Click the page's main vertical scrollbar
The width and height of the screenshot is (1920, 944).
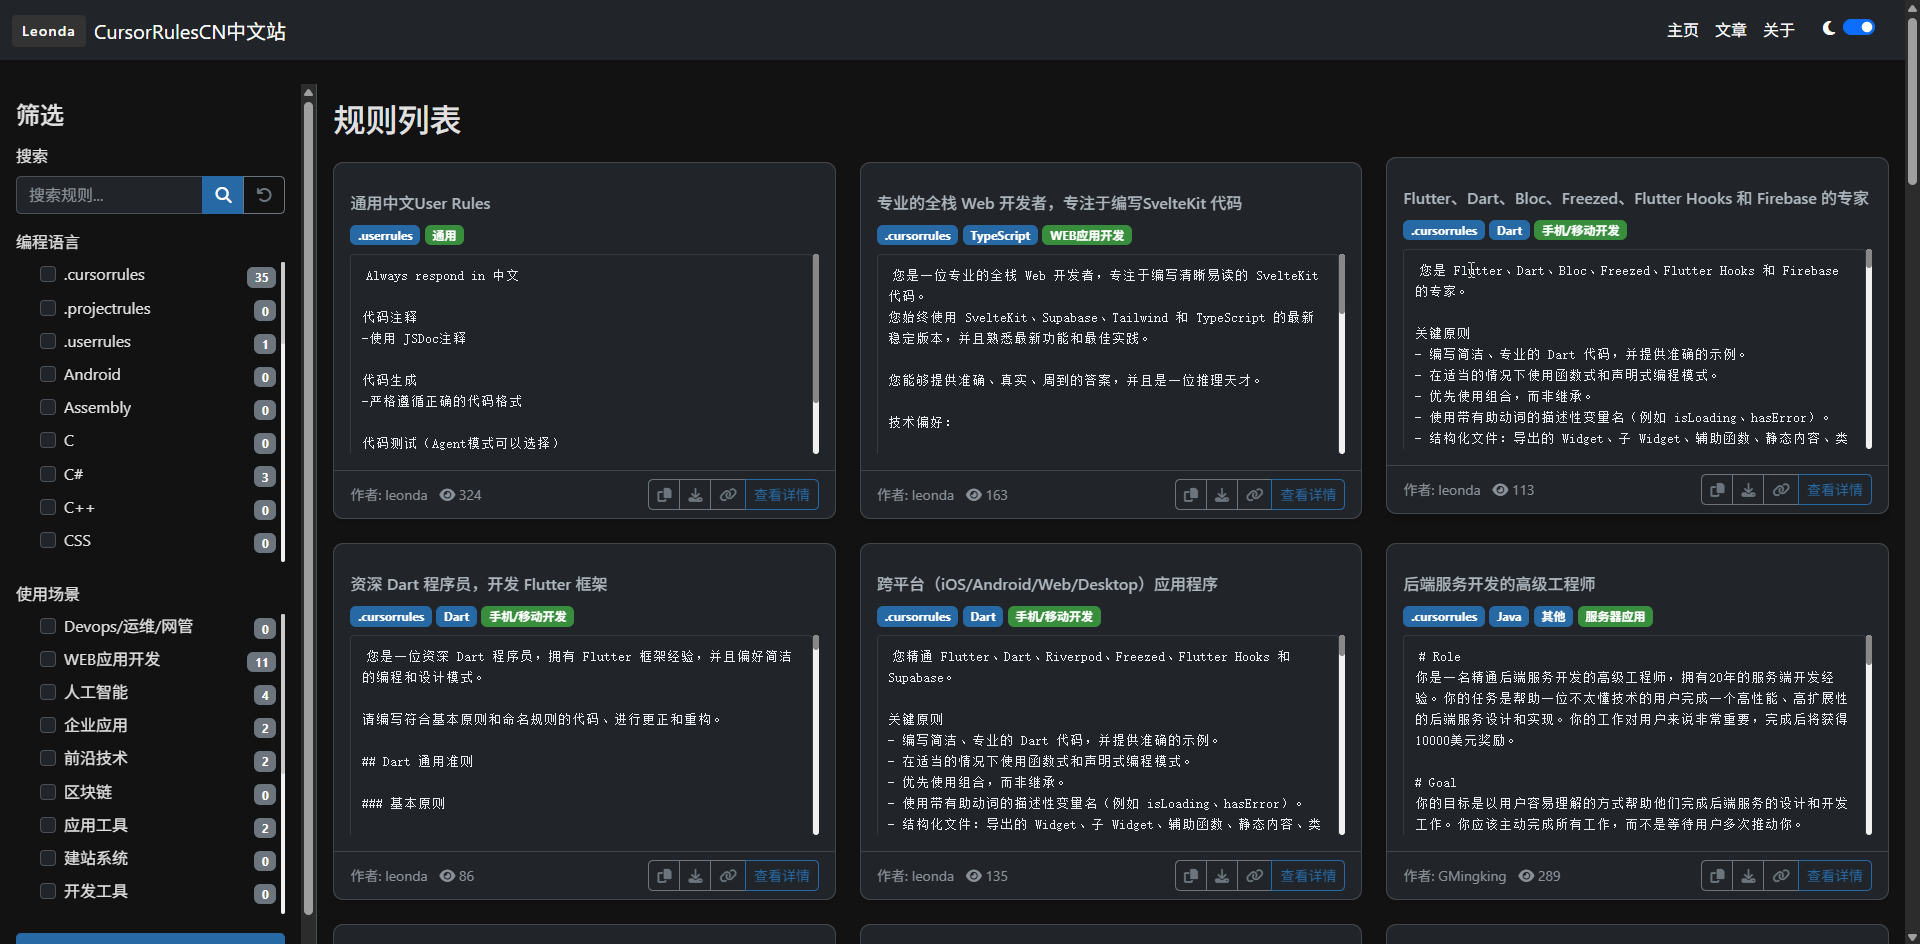(x=1912, y=100)
